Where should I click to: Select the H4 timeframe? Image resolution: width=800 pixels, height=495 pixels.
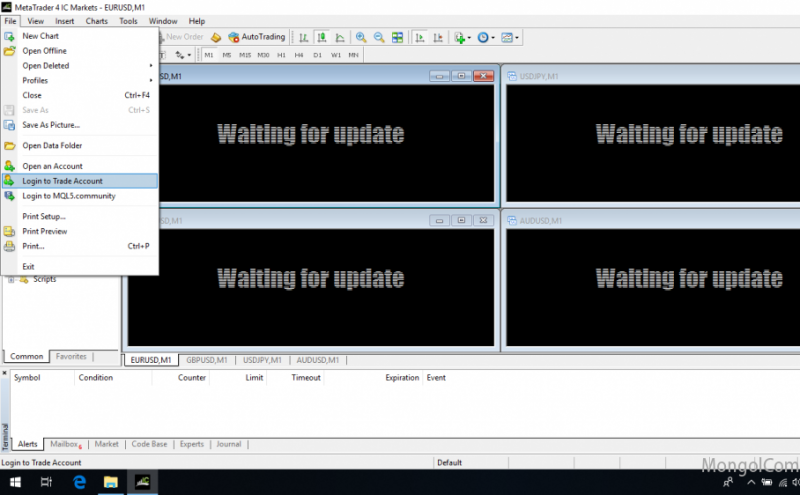point(299,55)
